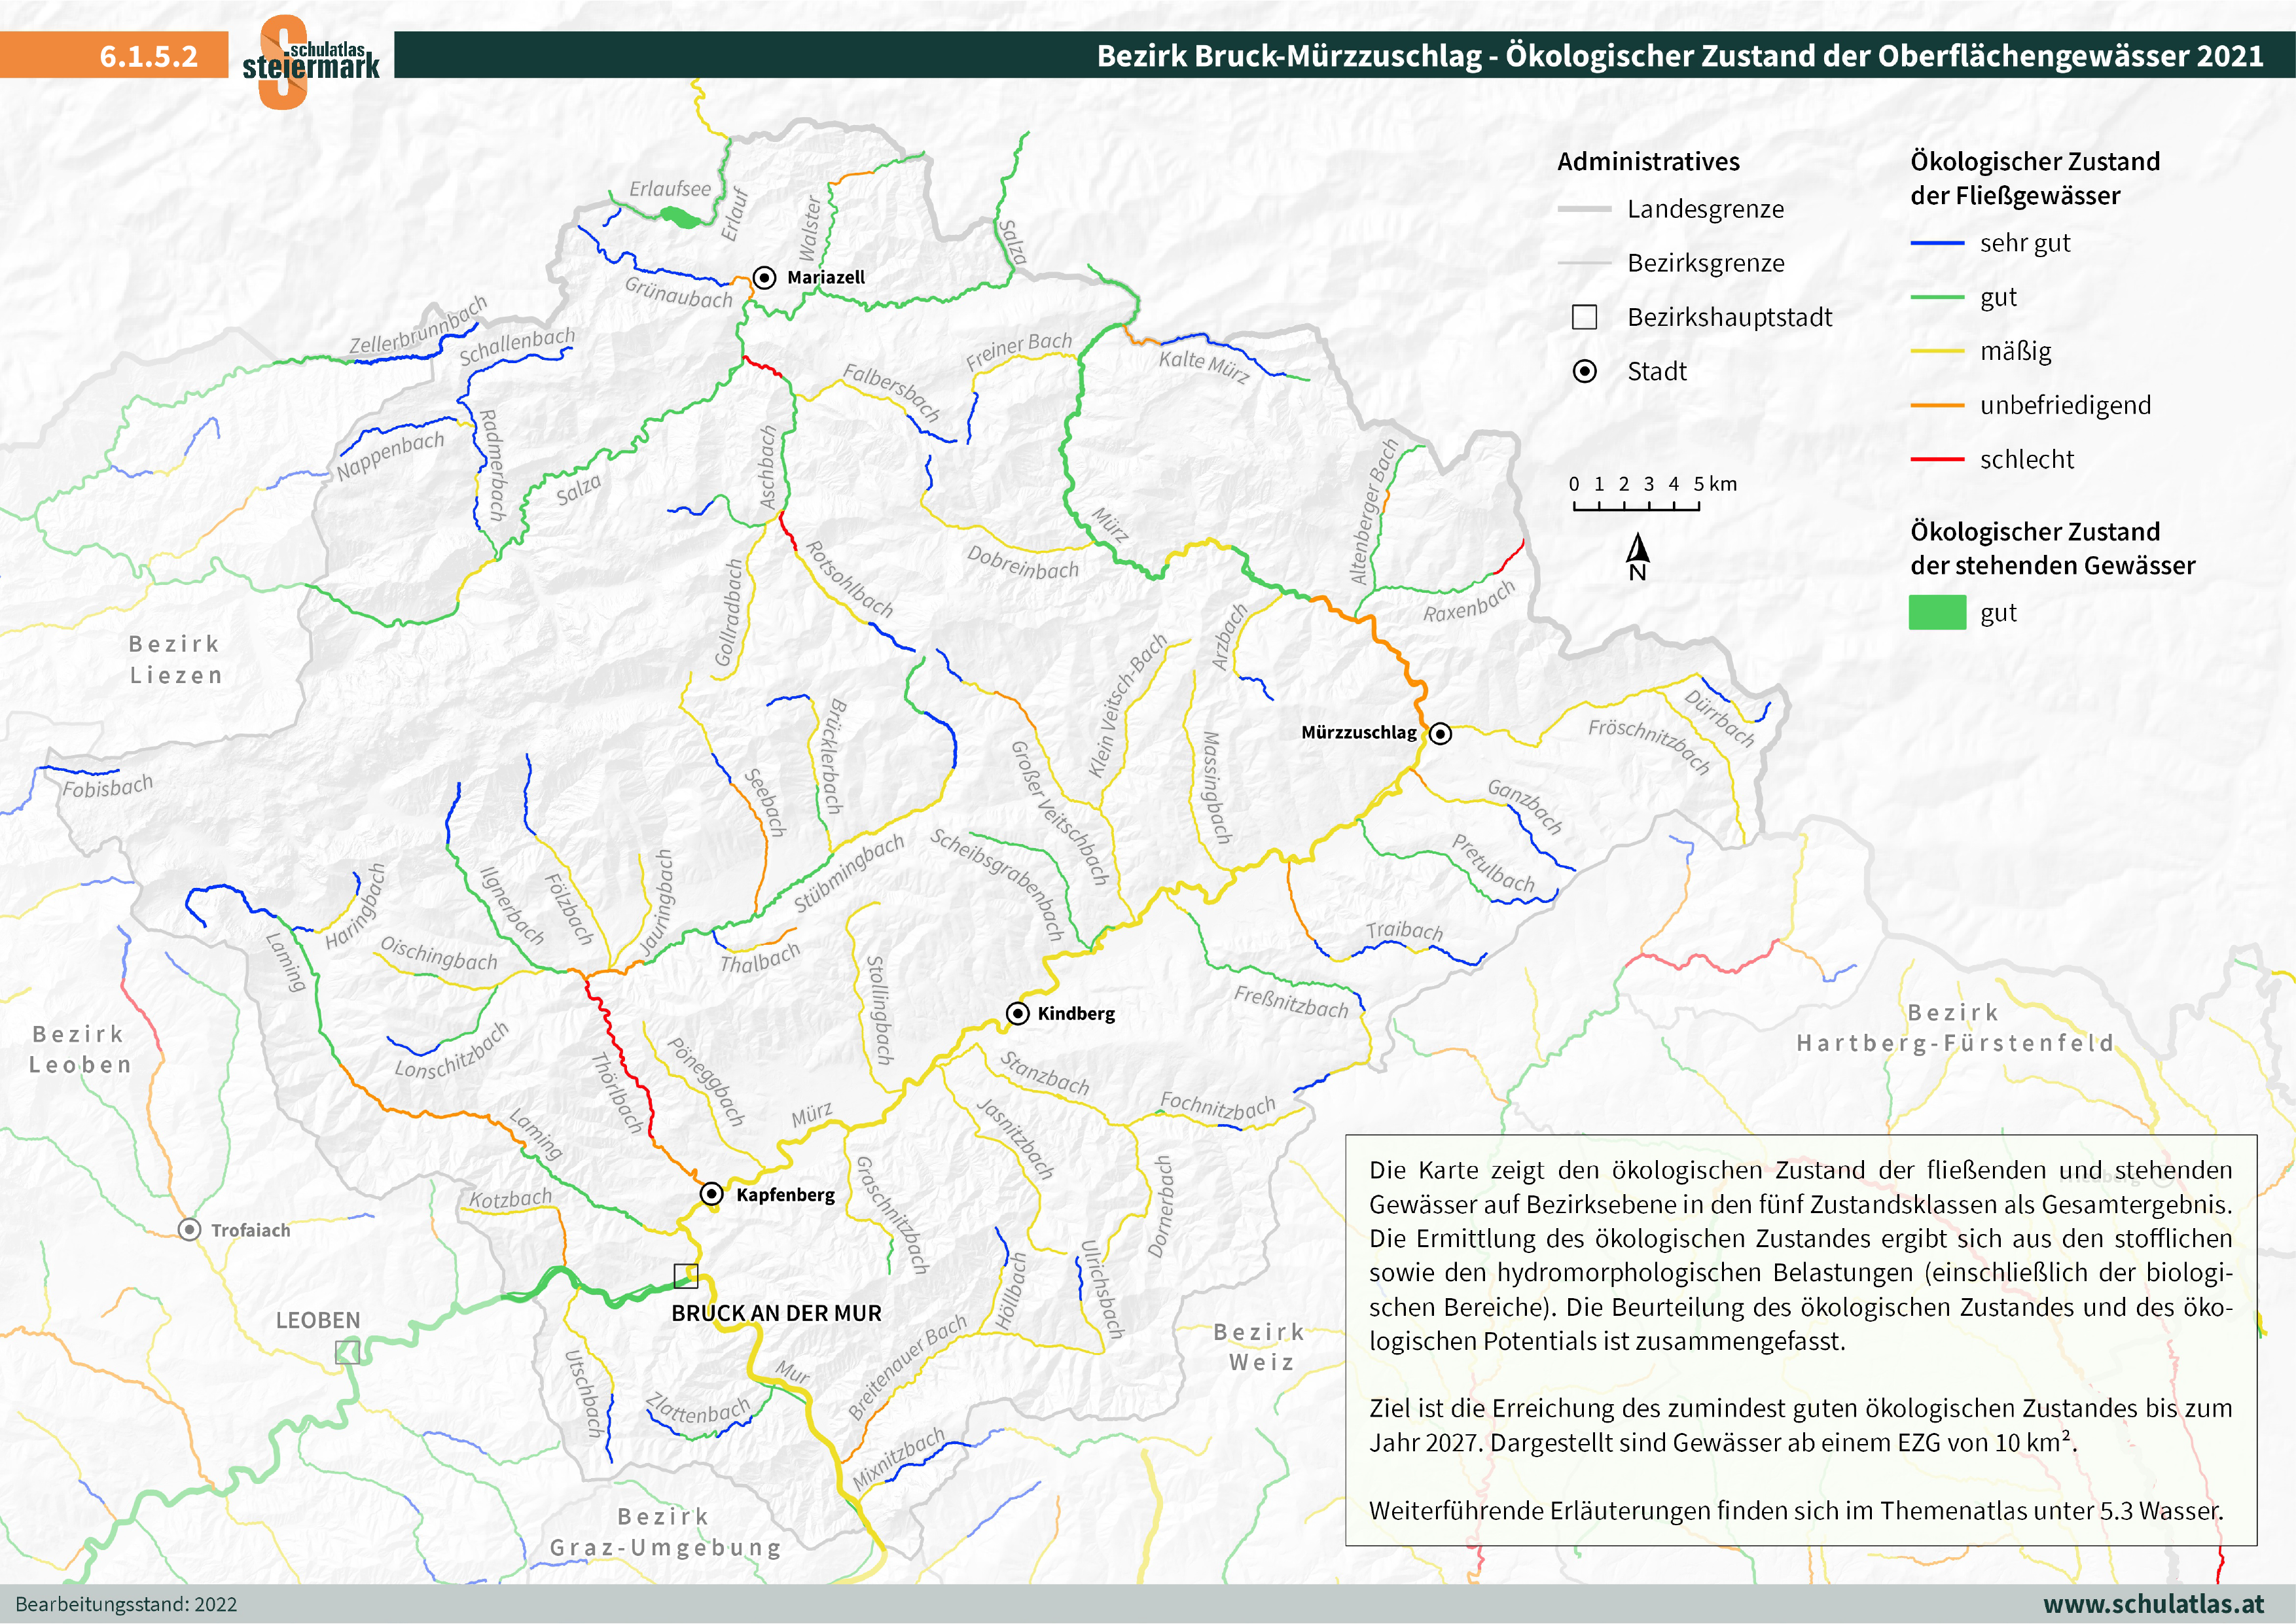Click the orange 6.1.5.2 map number

click(148, 56)
